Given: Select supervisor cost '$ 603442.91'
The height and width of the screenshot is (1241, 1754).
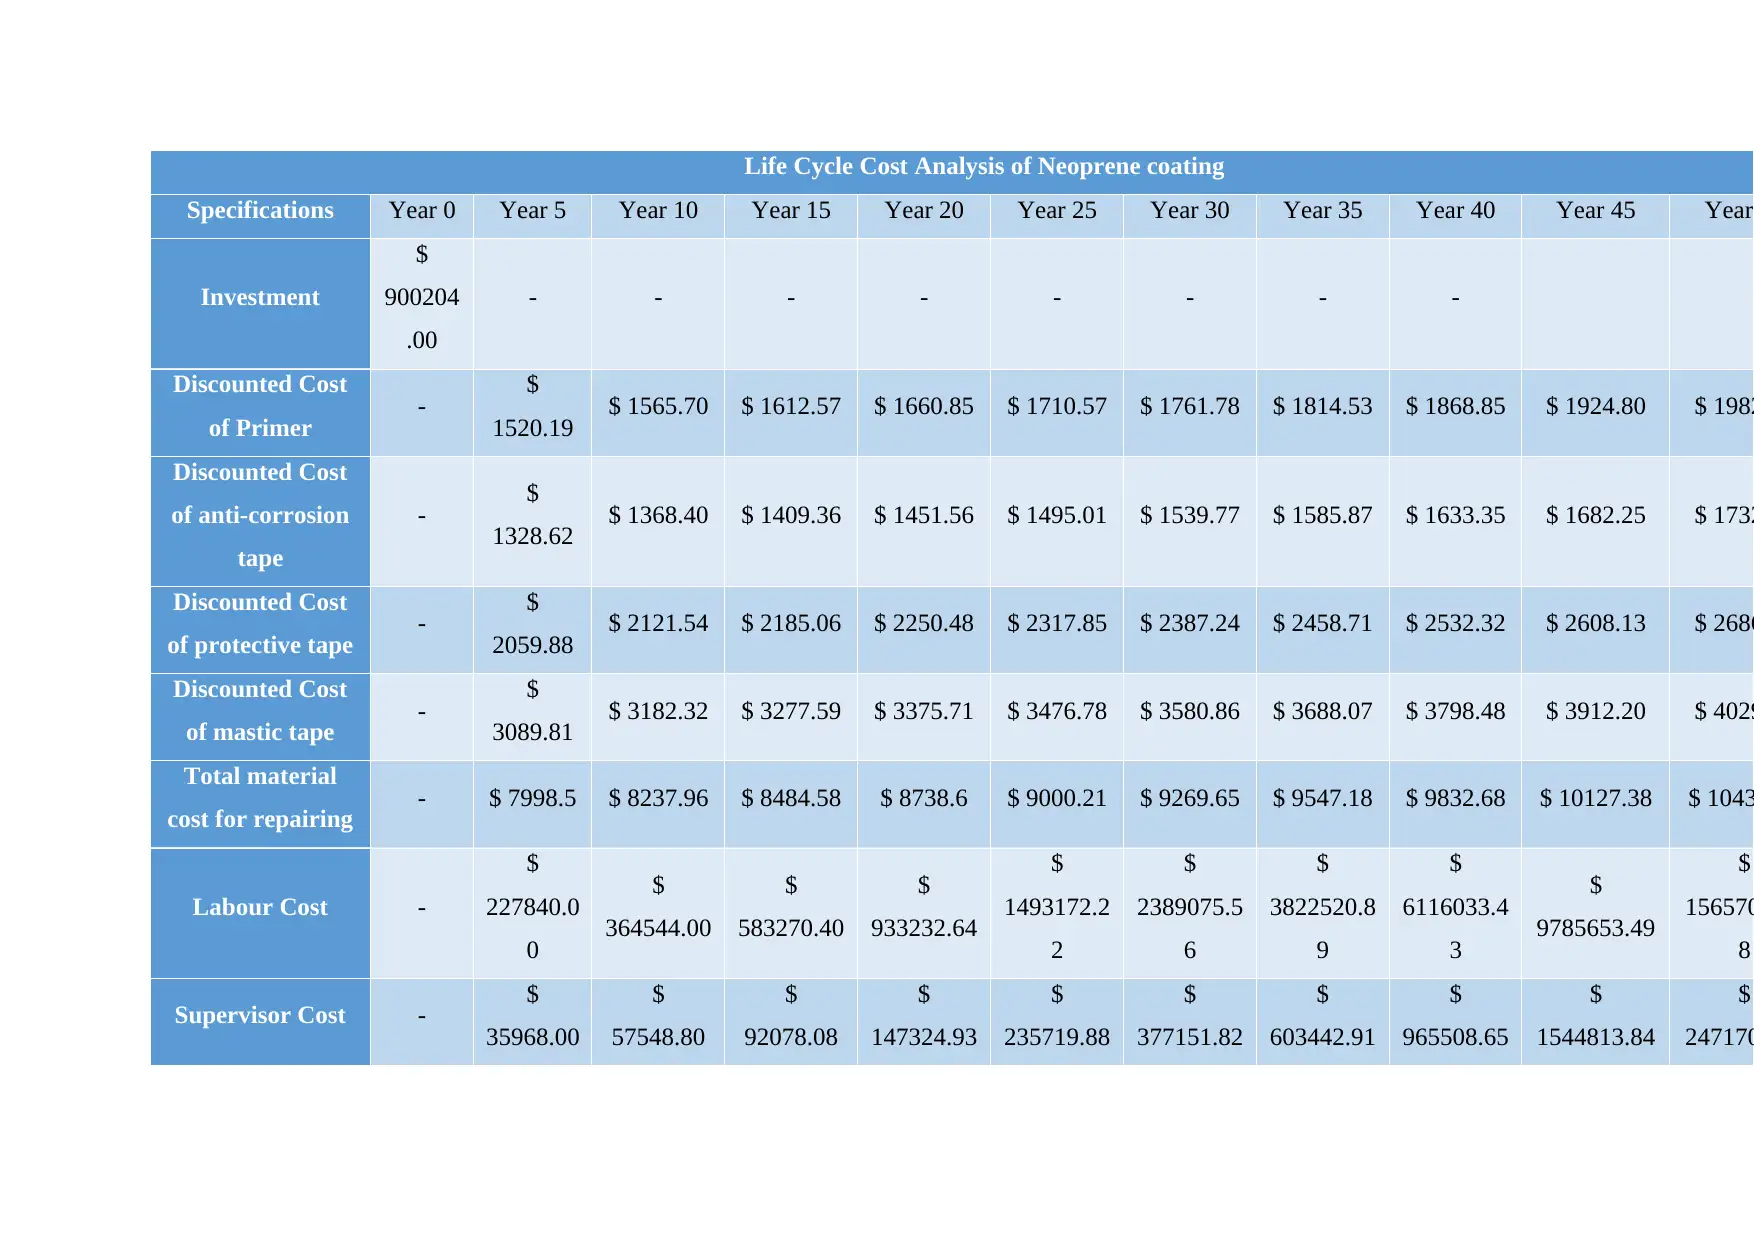Looking at the screenshot, I should [1323, 1016].
